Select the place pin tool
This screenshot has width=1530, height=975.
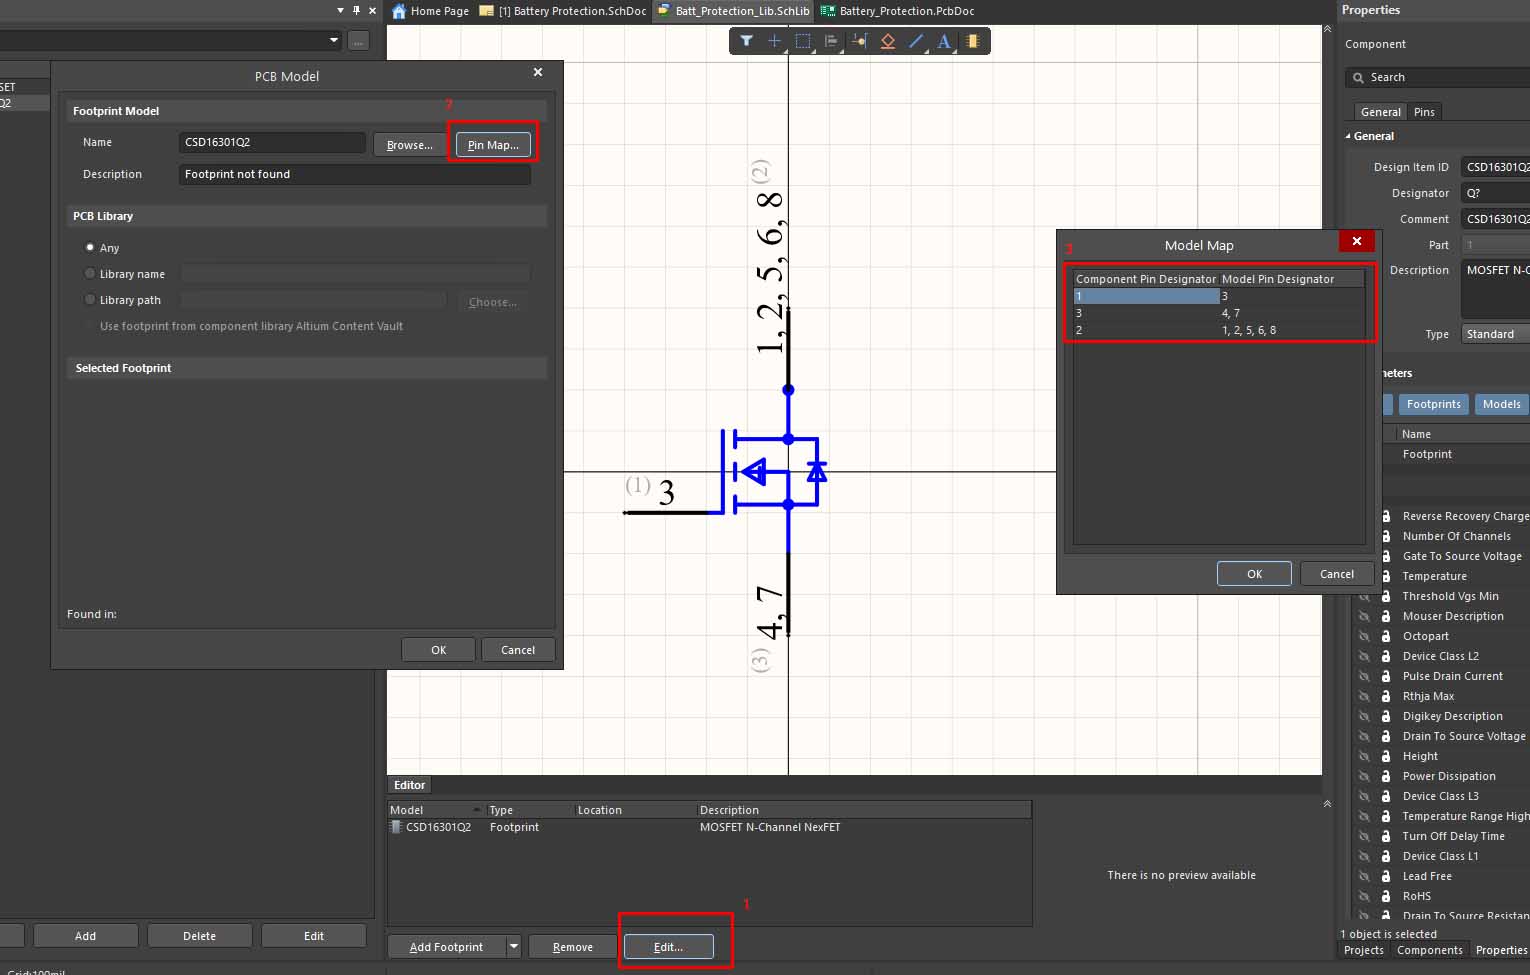[x=859, y=41]
